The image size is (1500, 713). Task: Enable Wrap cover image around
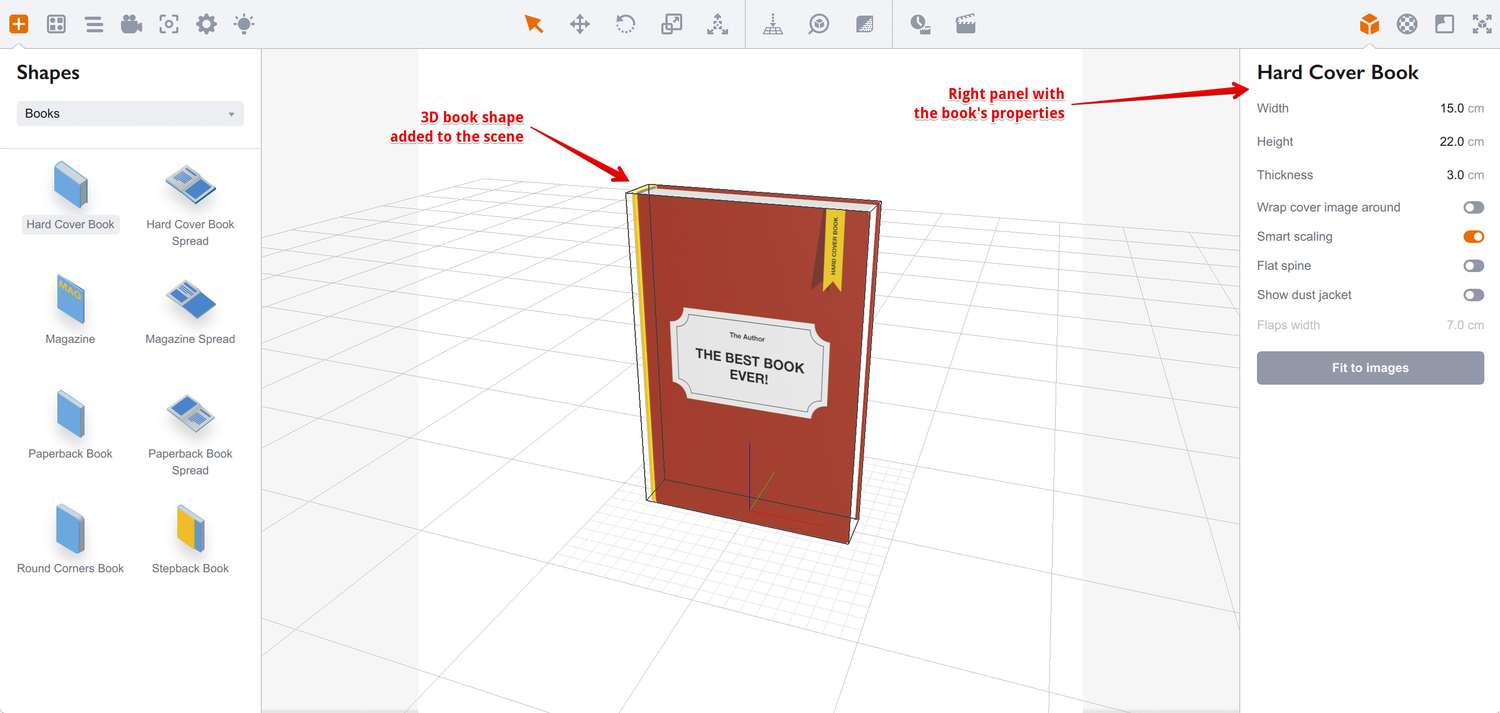(1473, 207)
